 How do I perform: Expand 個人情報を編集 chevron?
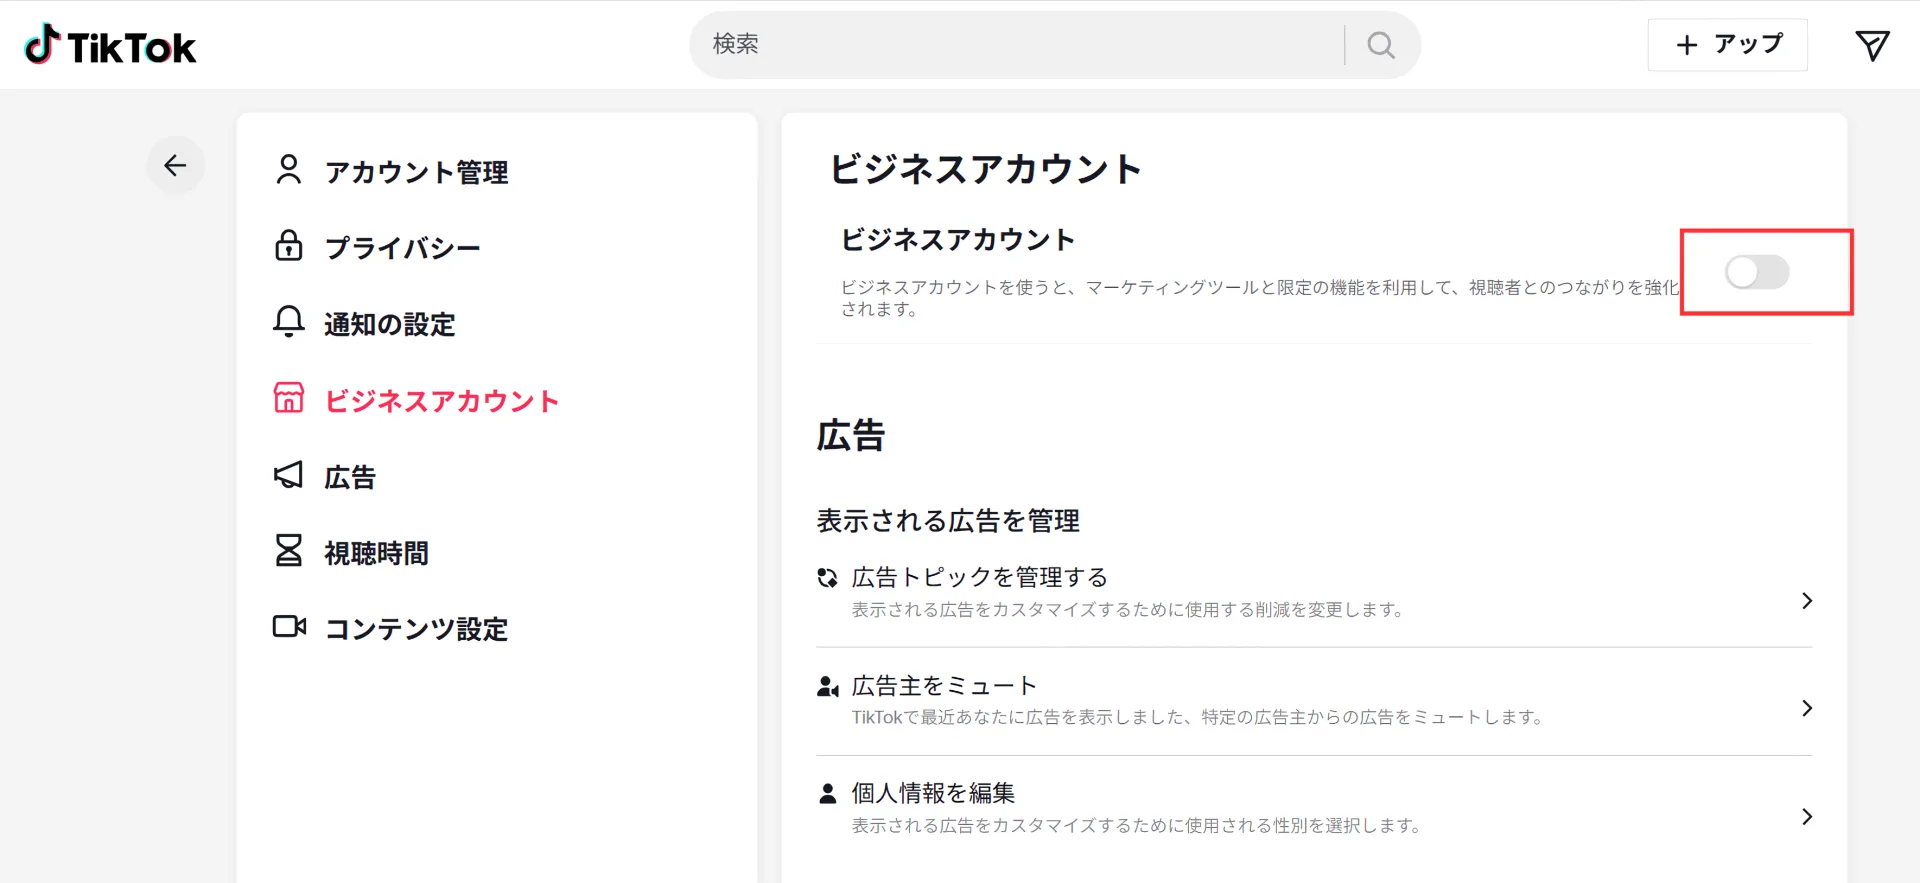click(x=1806, y=817)
